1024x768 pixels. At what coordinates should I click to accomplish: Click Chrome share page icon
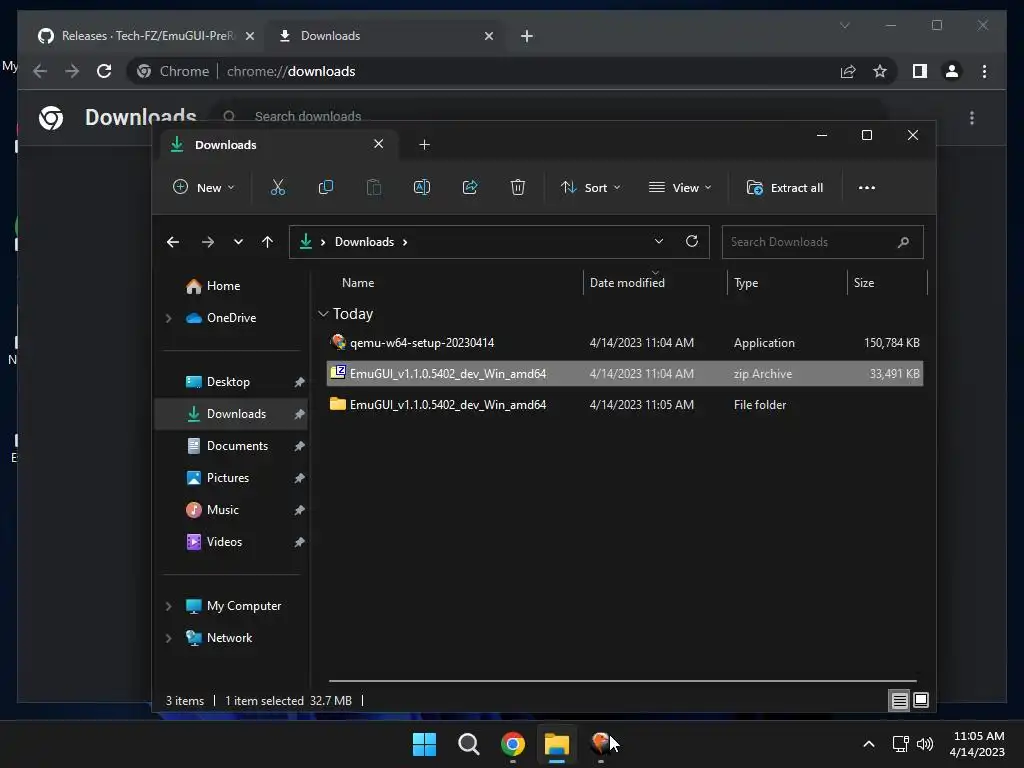point(848,71)
